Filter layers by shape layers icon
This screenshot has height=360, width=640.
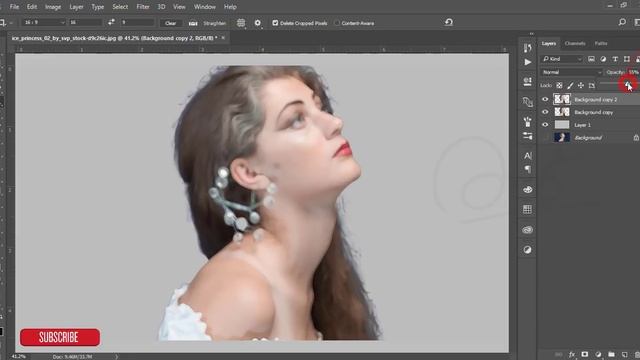click(x=627, y=59)
